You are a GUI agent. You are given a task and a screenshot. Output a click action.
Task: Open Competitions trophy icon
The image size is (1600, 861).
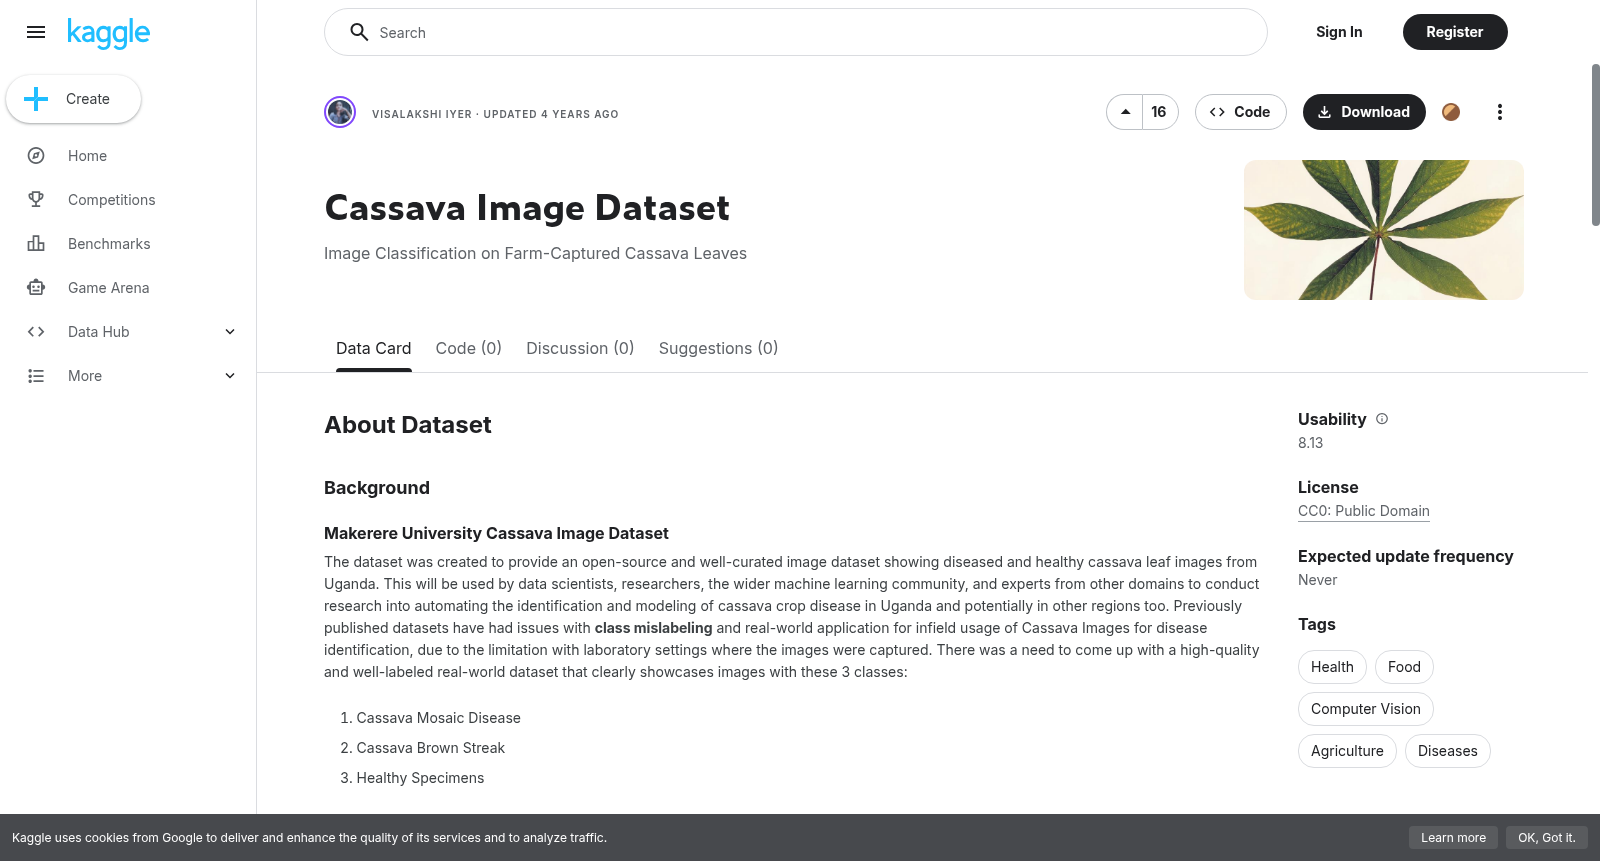[x=36, y=200]
